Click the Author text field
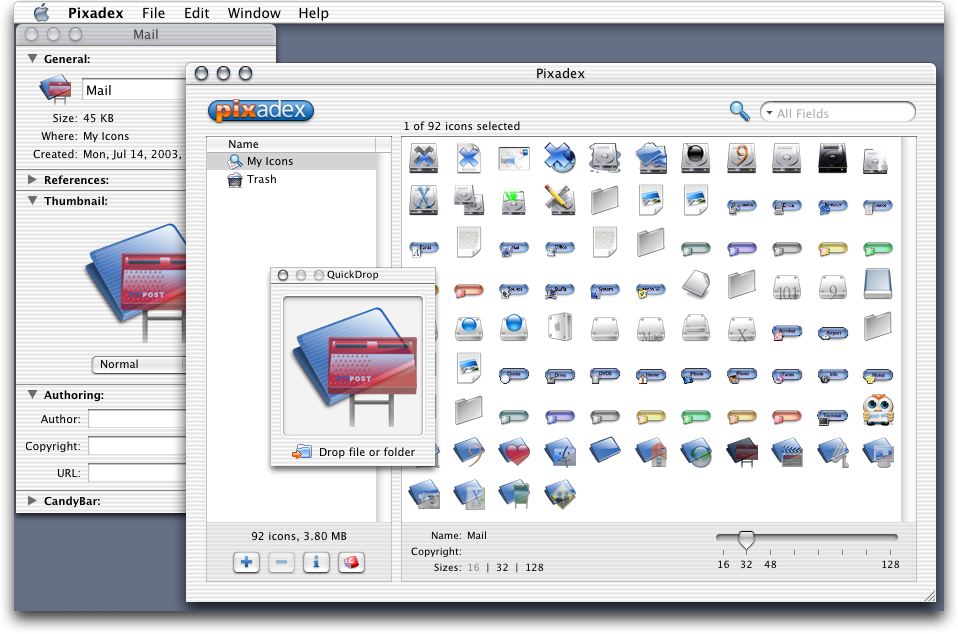Image resolution: width=958 pixels, height=634 pixels. [137, 420]
